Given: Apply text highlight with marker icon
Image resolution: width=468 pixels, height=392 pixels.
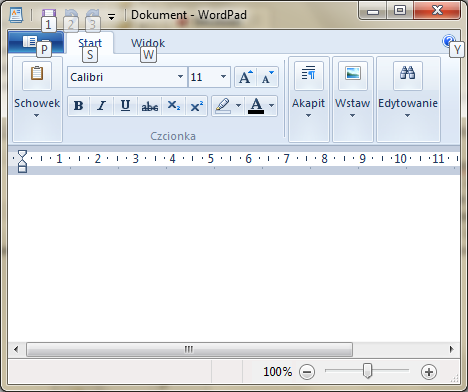Looking at the screenshot, I should [223, 106].
